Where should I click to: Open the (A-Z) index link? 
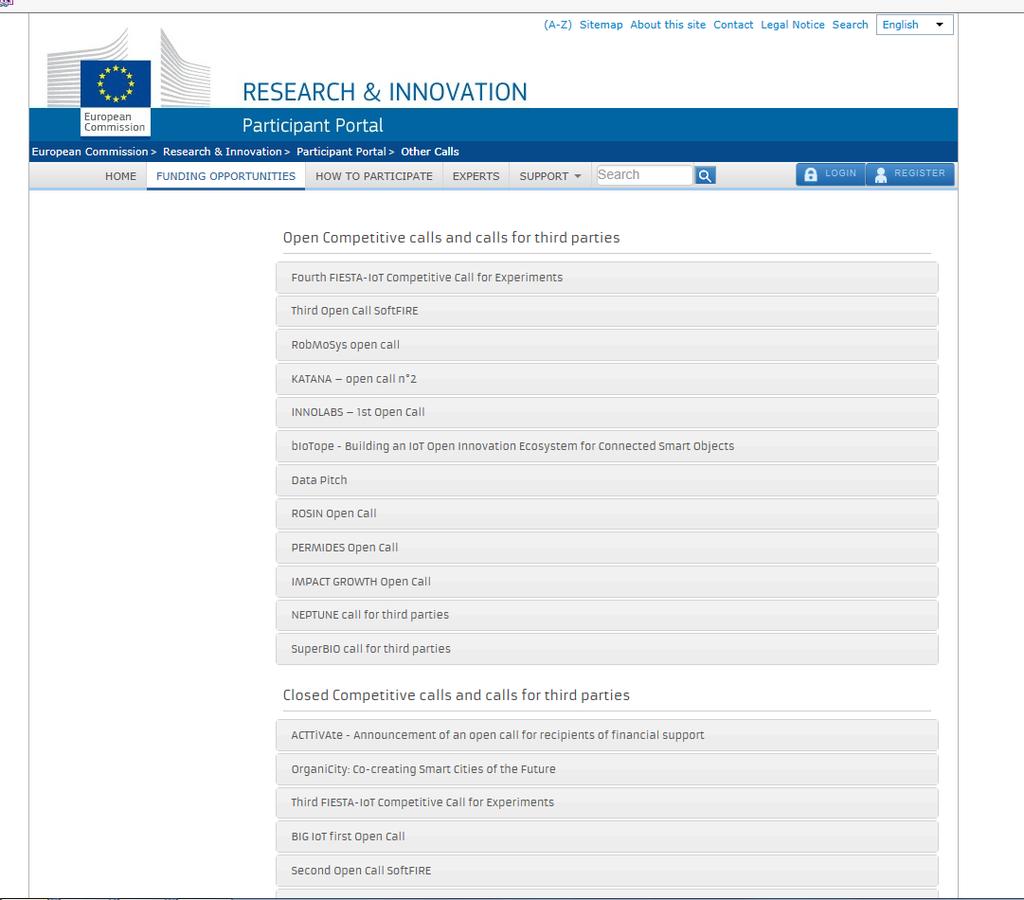tap(558, 25)
